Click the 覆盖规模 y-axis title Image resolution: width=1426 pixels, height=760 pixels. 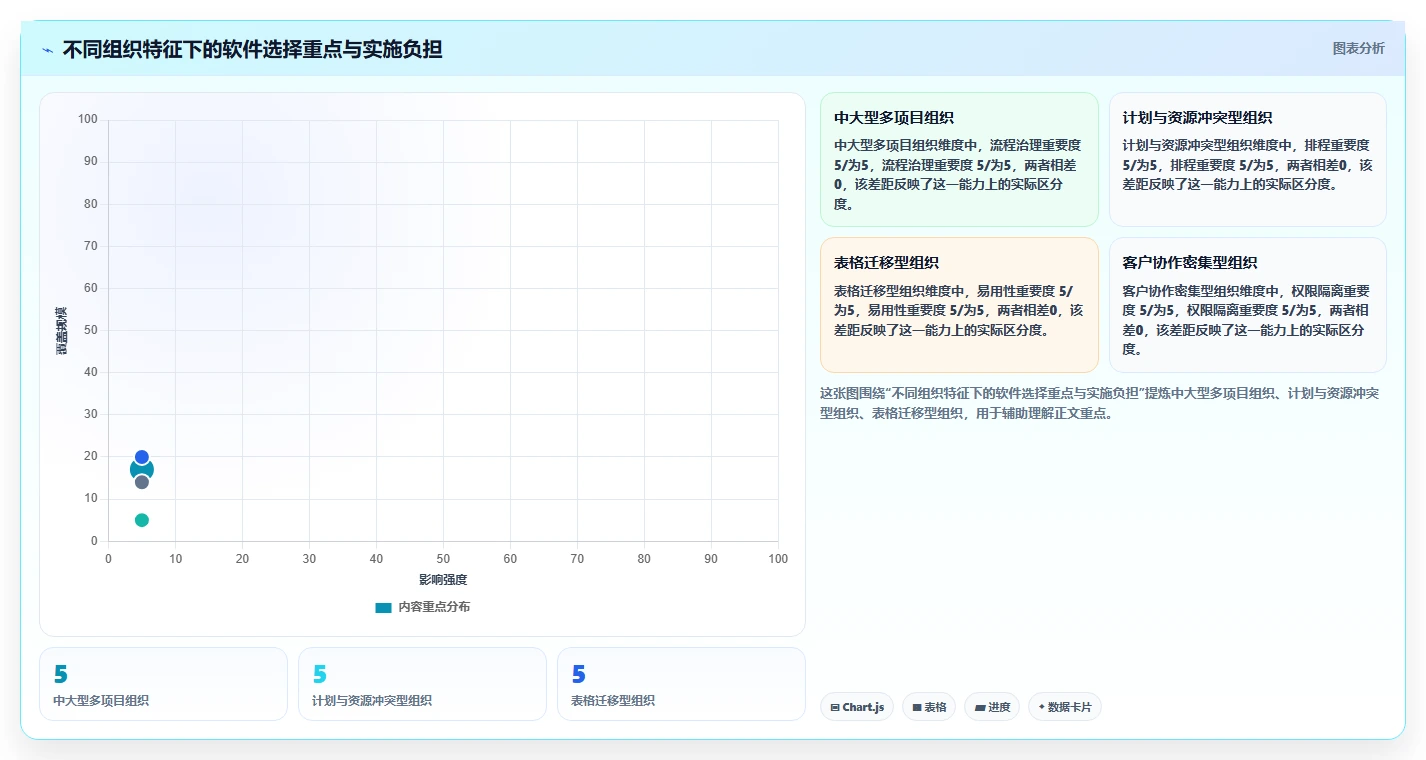click(62, 330)
